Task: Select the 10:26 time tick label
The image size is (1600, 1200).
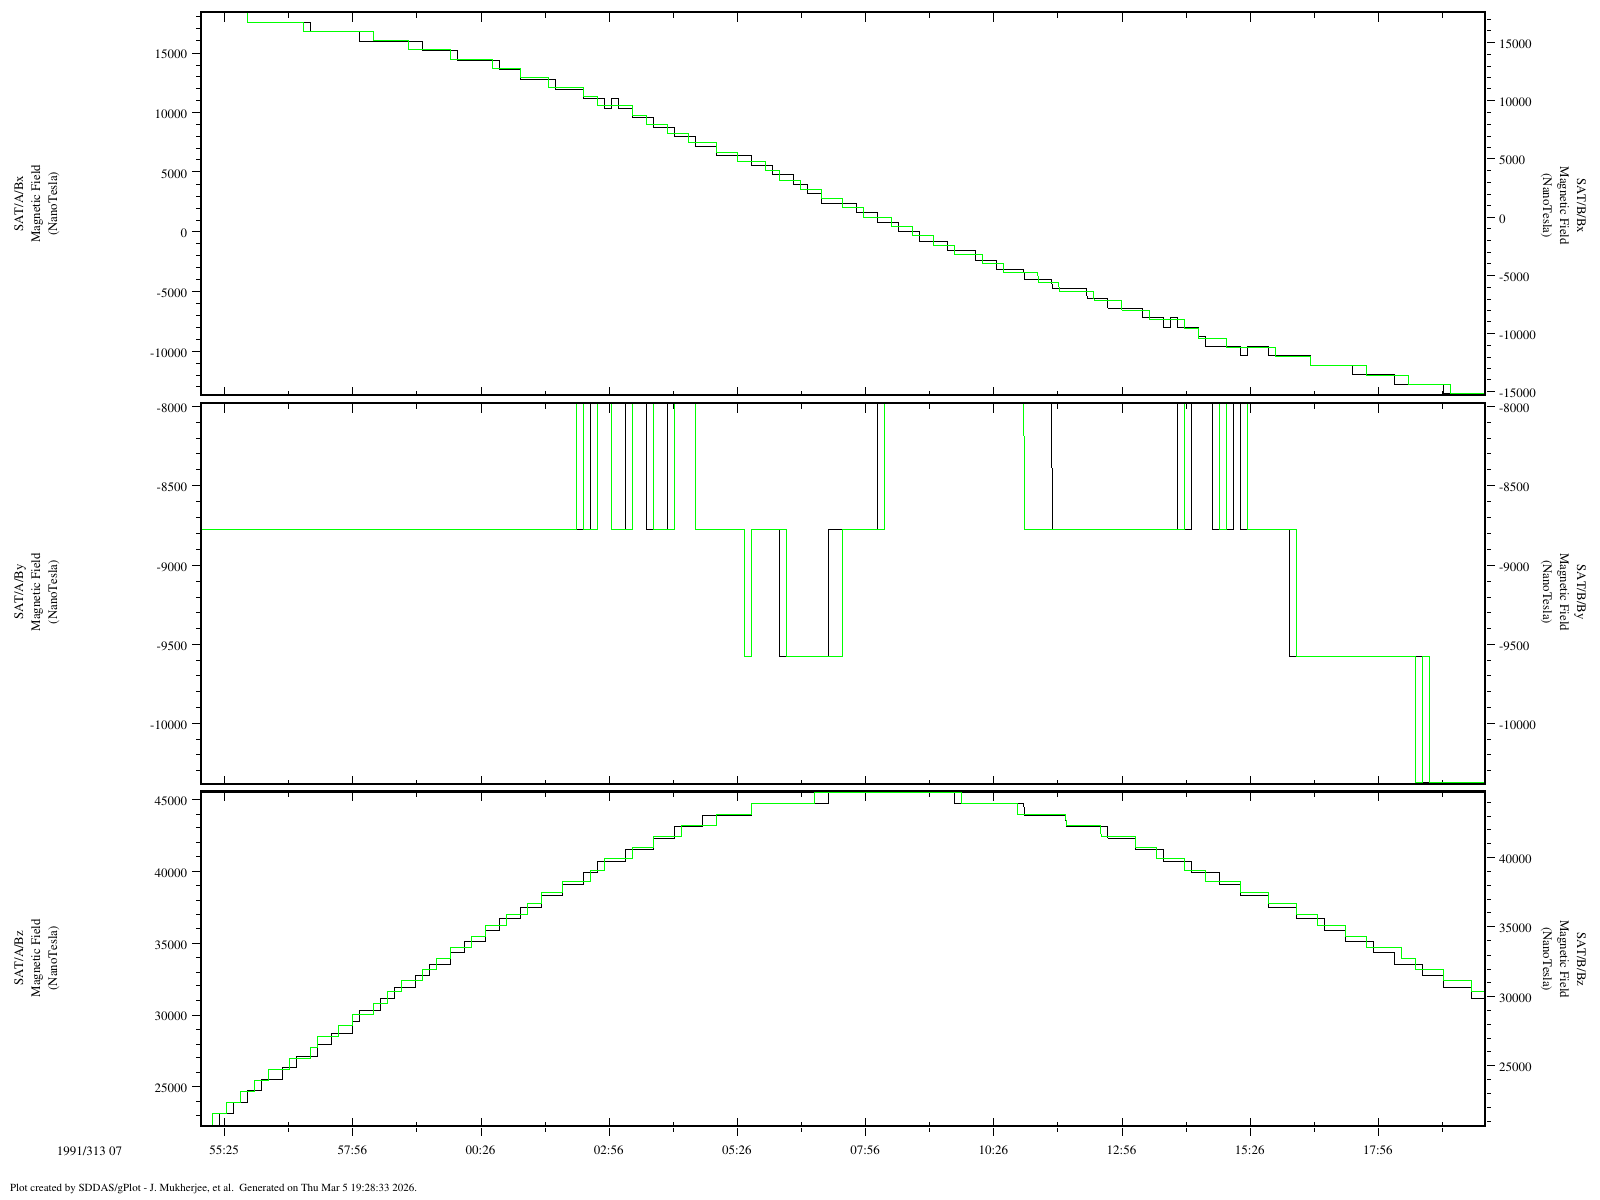Action: pos(993,1150)
